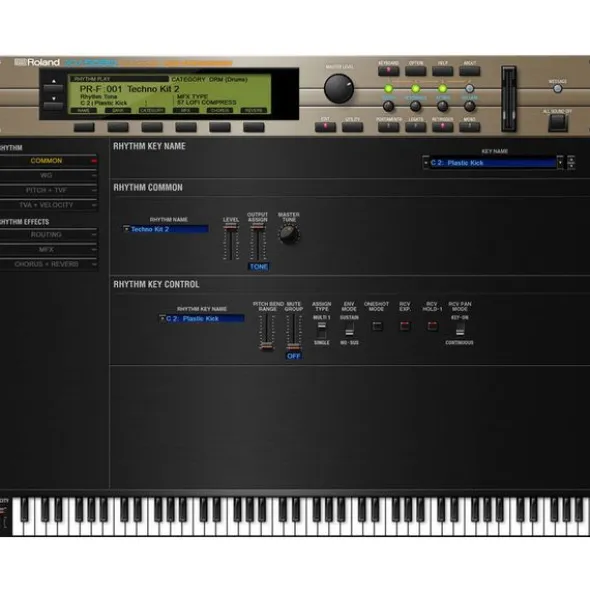590x591 pixels.
Task: Click the green LED below the HELP button
Action: (x=443, y=89)
